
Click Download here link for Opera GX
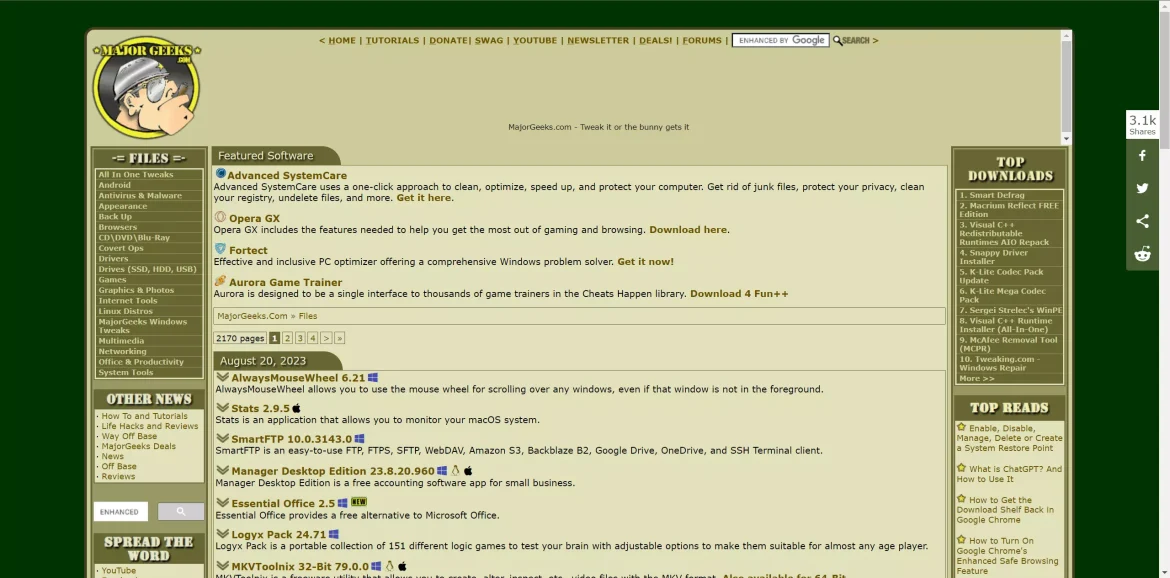point(688,230)
